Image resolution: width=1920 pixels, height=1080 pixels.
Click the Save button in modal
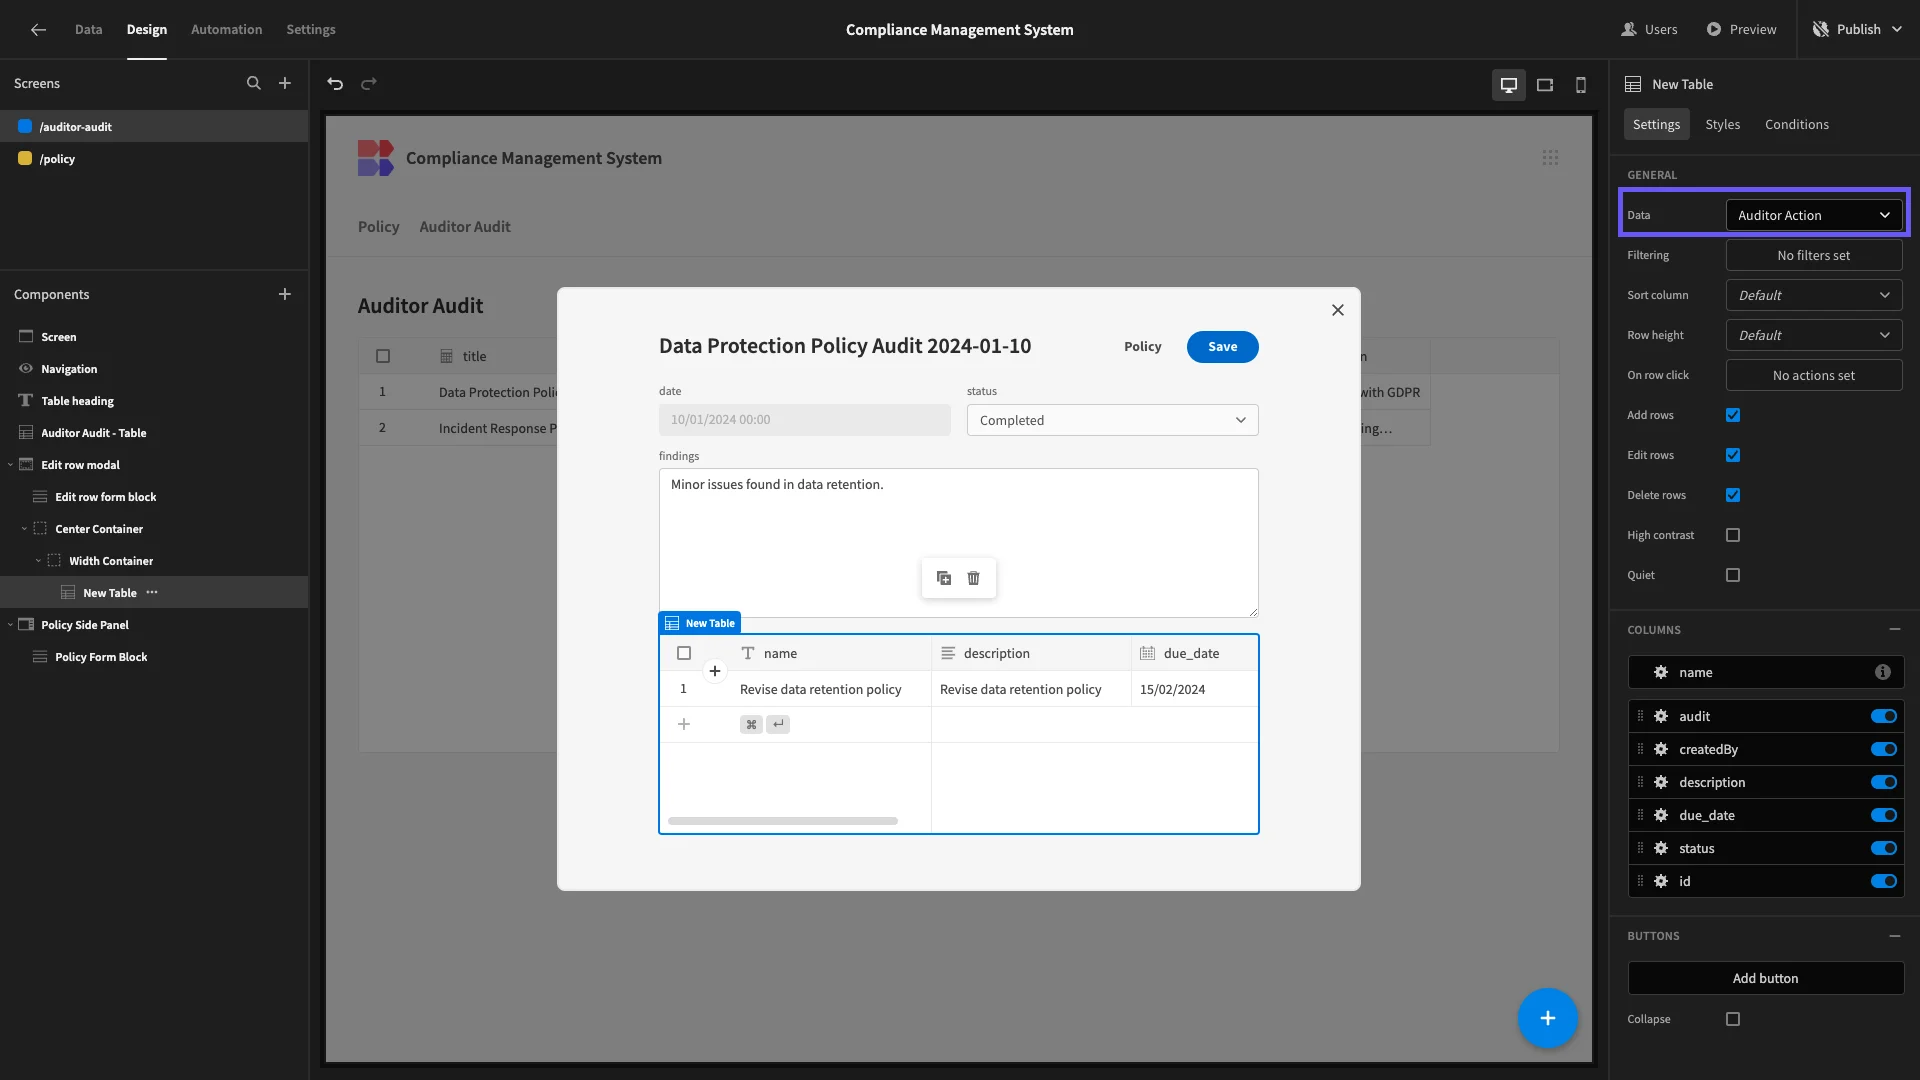point(1222,347)
